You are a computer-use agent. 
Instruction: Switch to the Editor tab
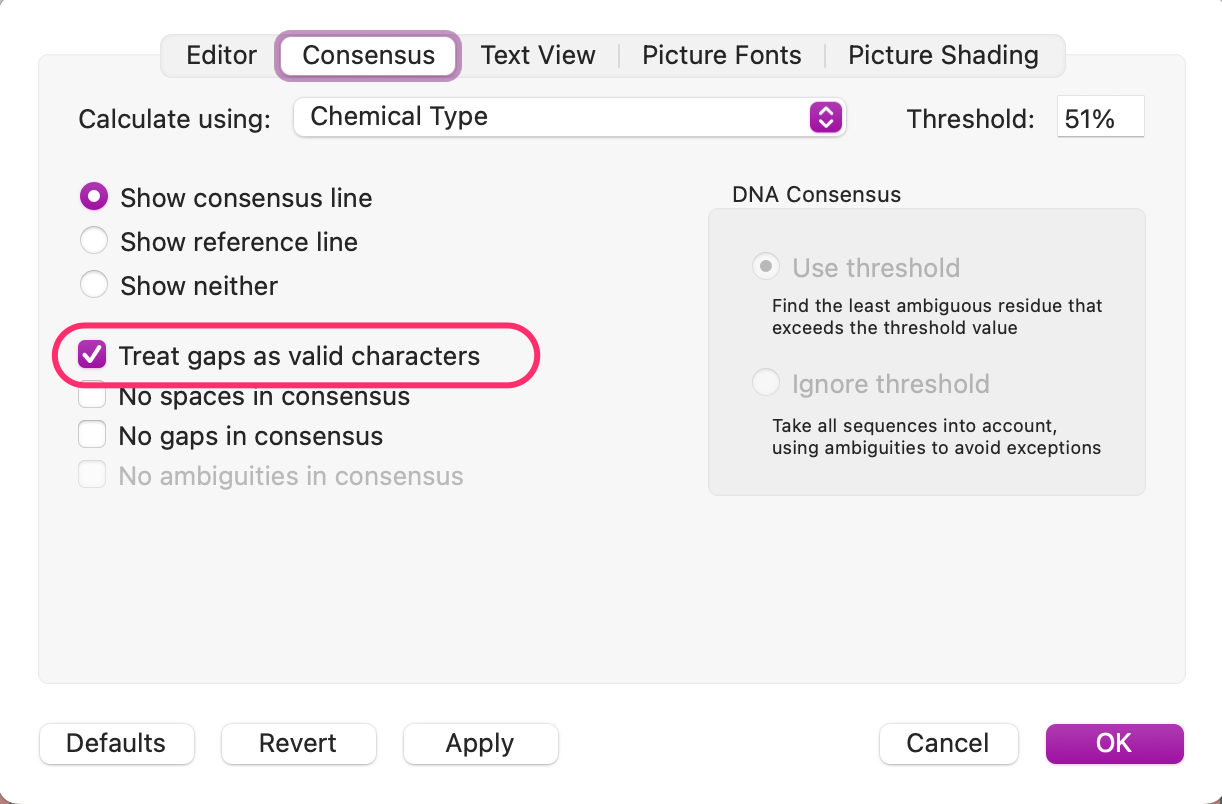pos(221,55)
